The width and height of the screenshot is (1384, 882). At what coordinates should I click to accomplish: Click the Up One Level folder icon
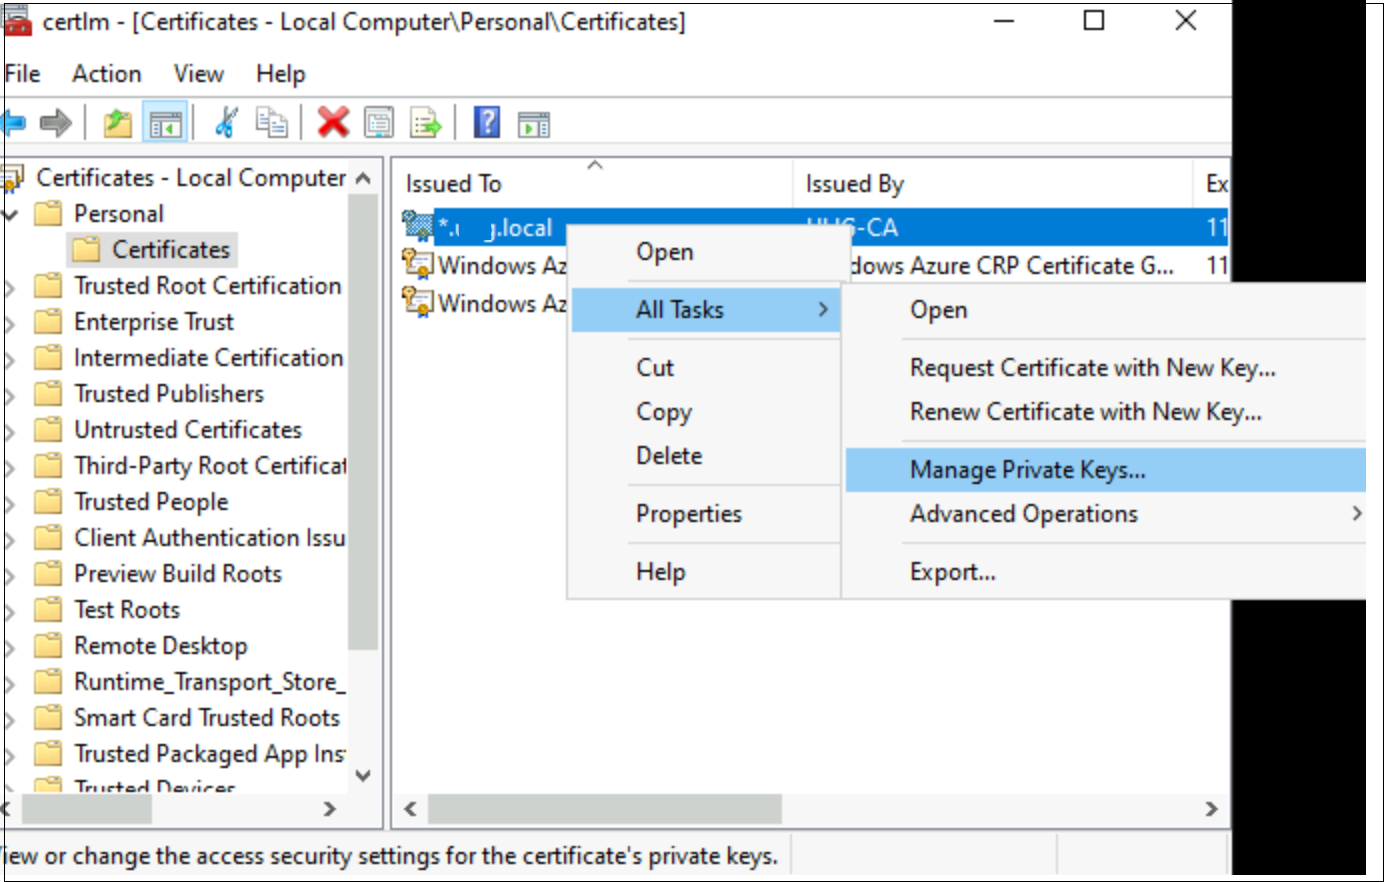115,123
